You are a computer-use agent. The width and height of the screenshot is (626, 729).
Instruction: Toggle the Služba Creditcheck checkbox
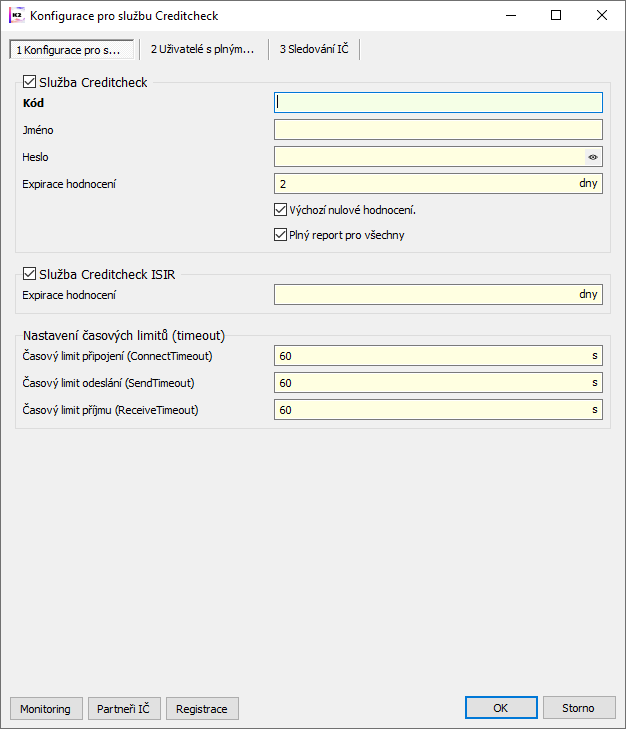28,83
